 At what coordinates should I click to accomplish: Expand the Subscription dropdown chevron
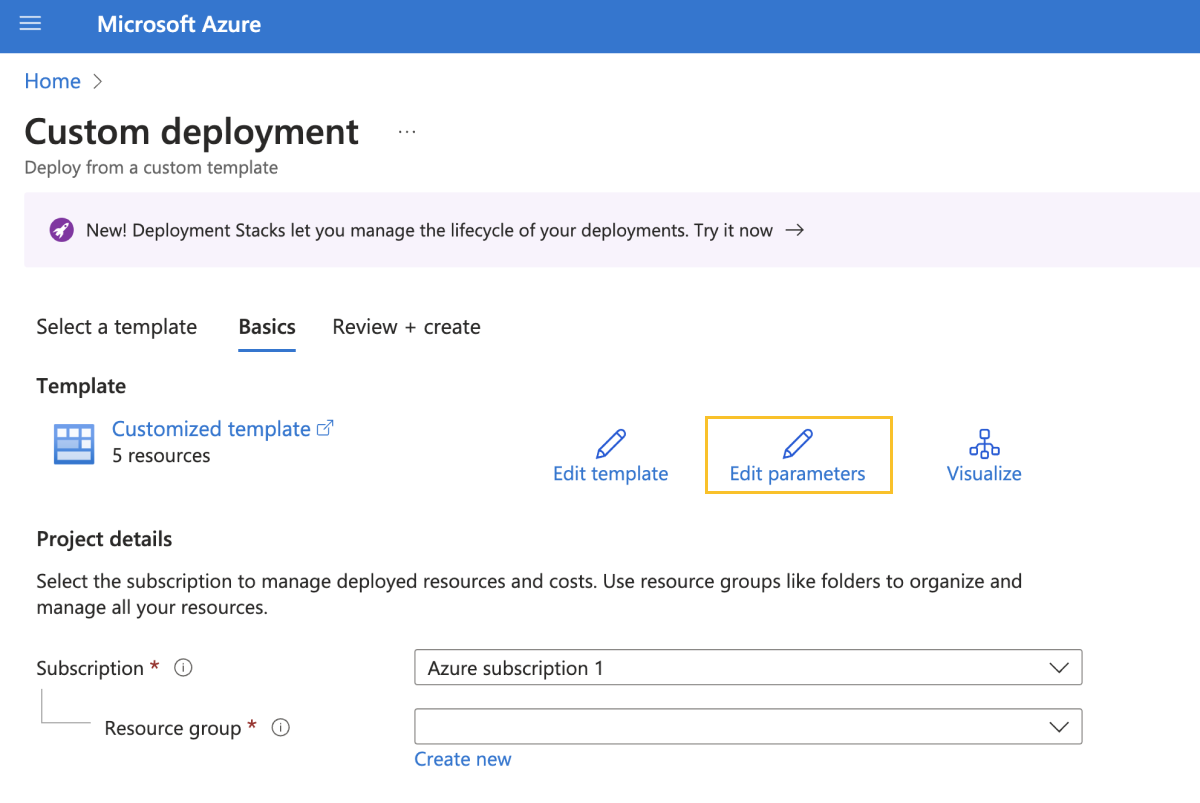[x=1059, y=668]
